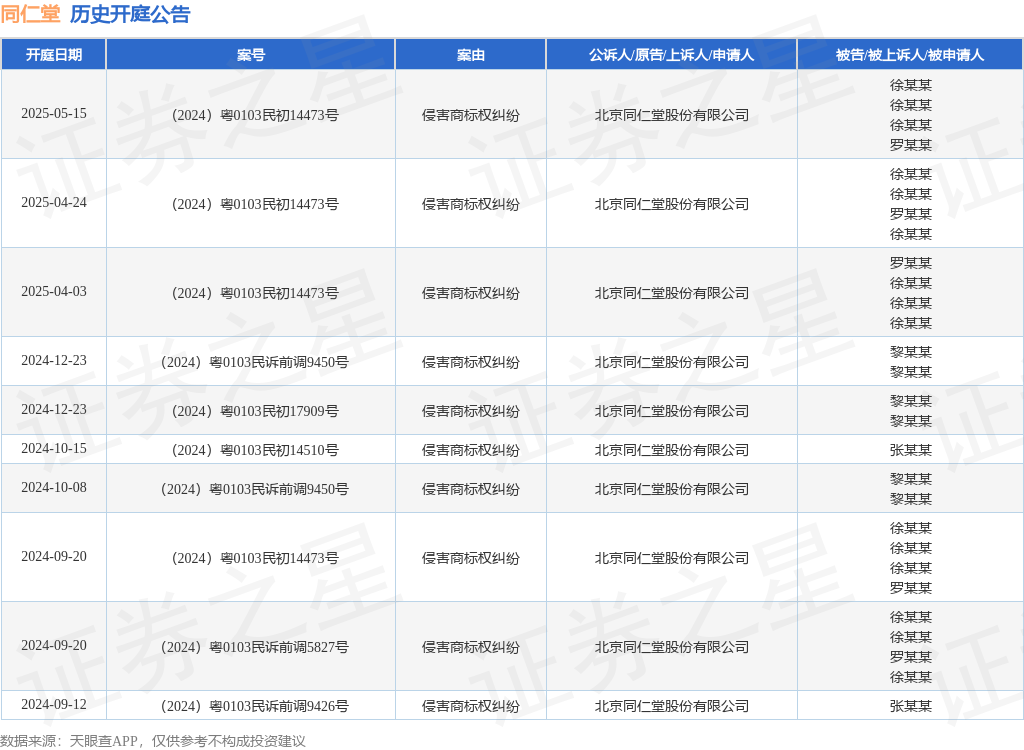This screenshot has width=1024, height=750.
Task: Click date 2024-09-20 in the 诉前调5827号 row
Action: (54, 645)
